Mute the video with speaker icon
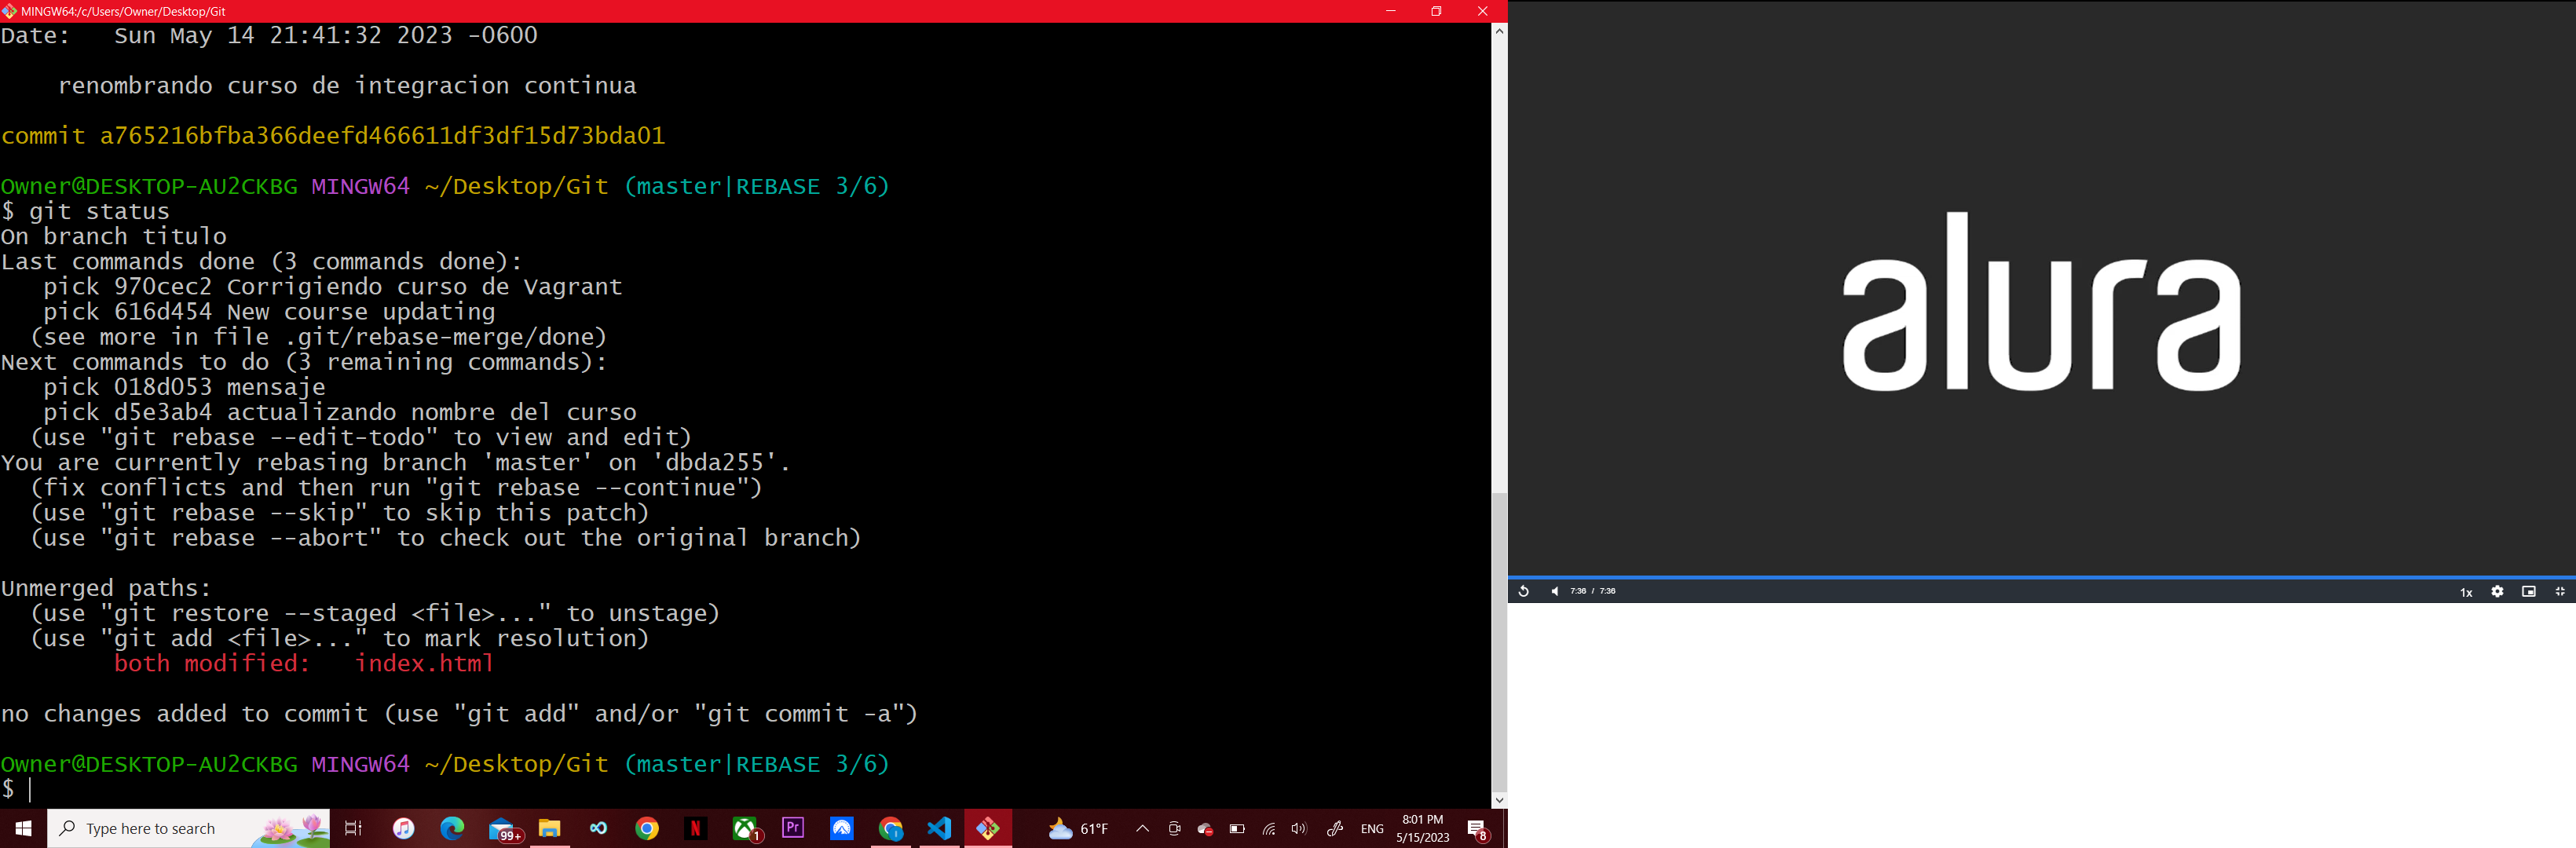Screen dimensions: 2576x848 pyautogui.click(x=1554, y=591)
